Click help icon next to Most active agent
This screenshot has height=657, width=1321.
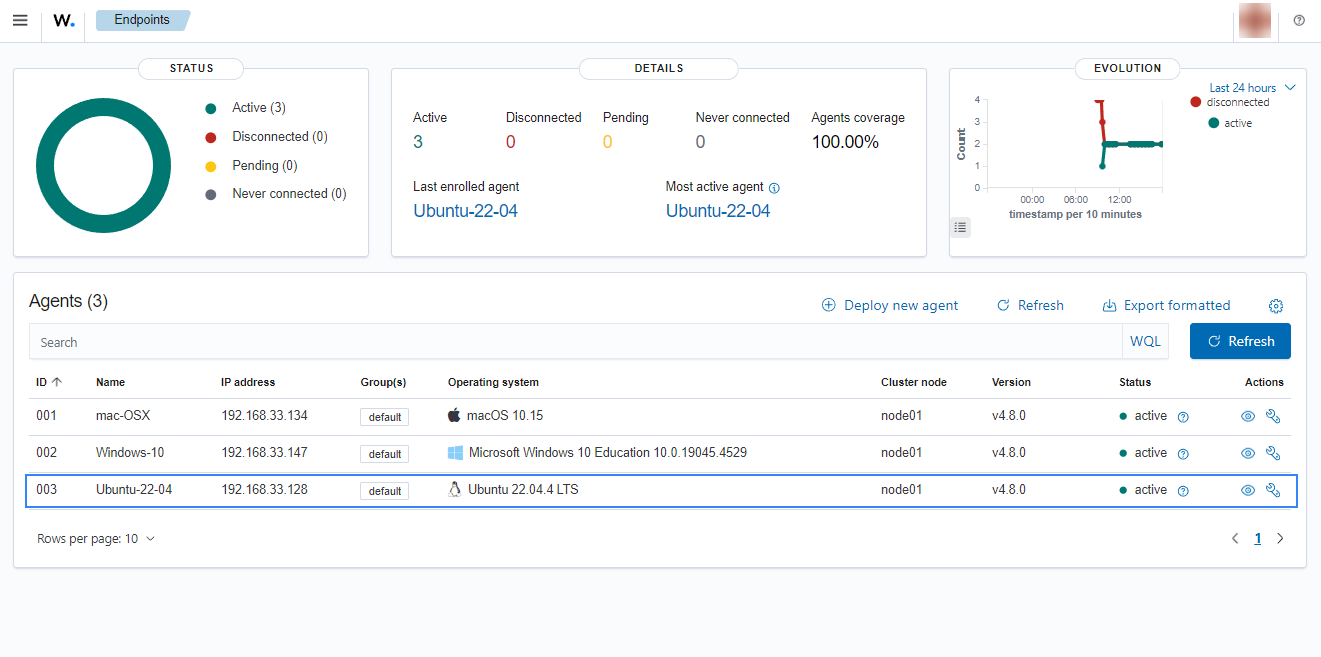coord(776,187)
